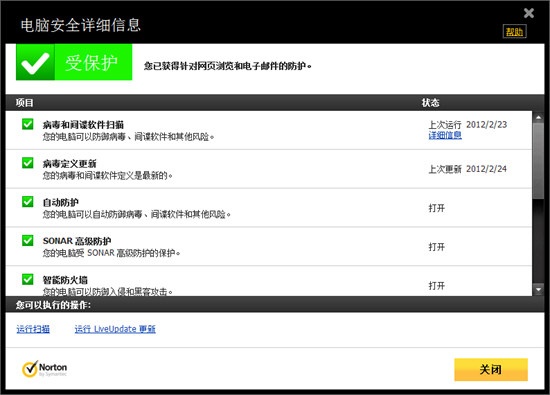Select the 病毒和间谍软件扫描 row title
This screenshot has height=395, width=550.
point(83,125)
